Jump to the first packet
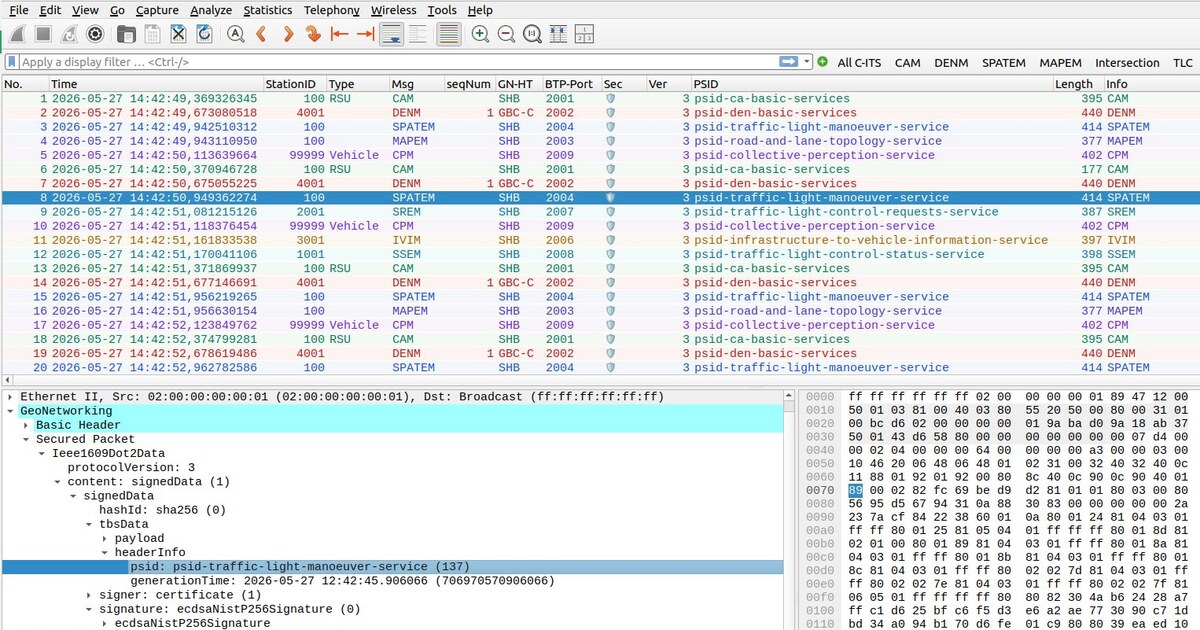This screenshot has width=1200, height=630. (339, 35)
